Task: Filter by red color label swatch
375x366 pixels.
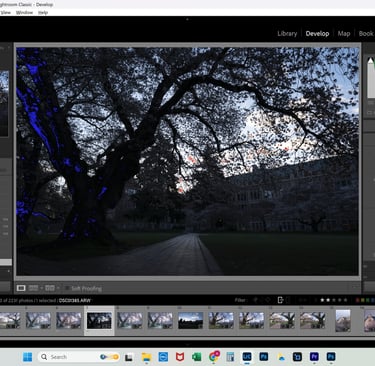Action: pyautogui.click(x=358, y=300)
